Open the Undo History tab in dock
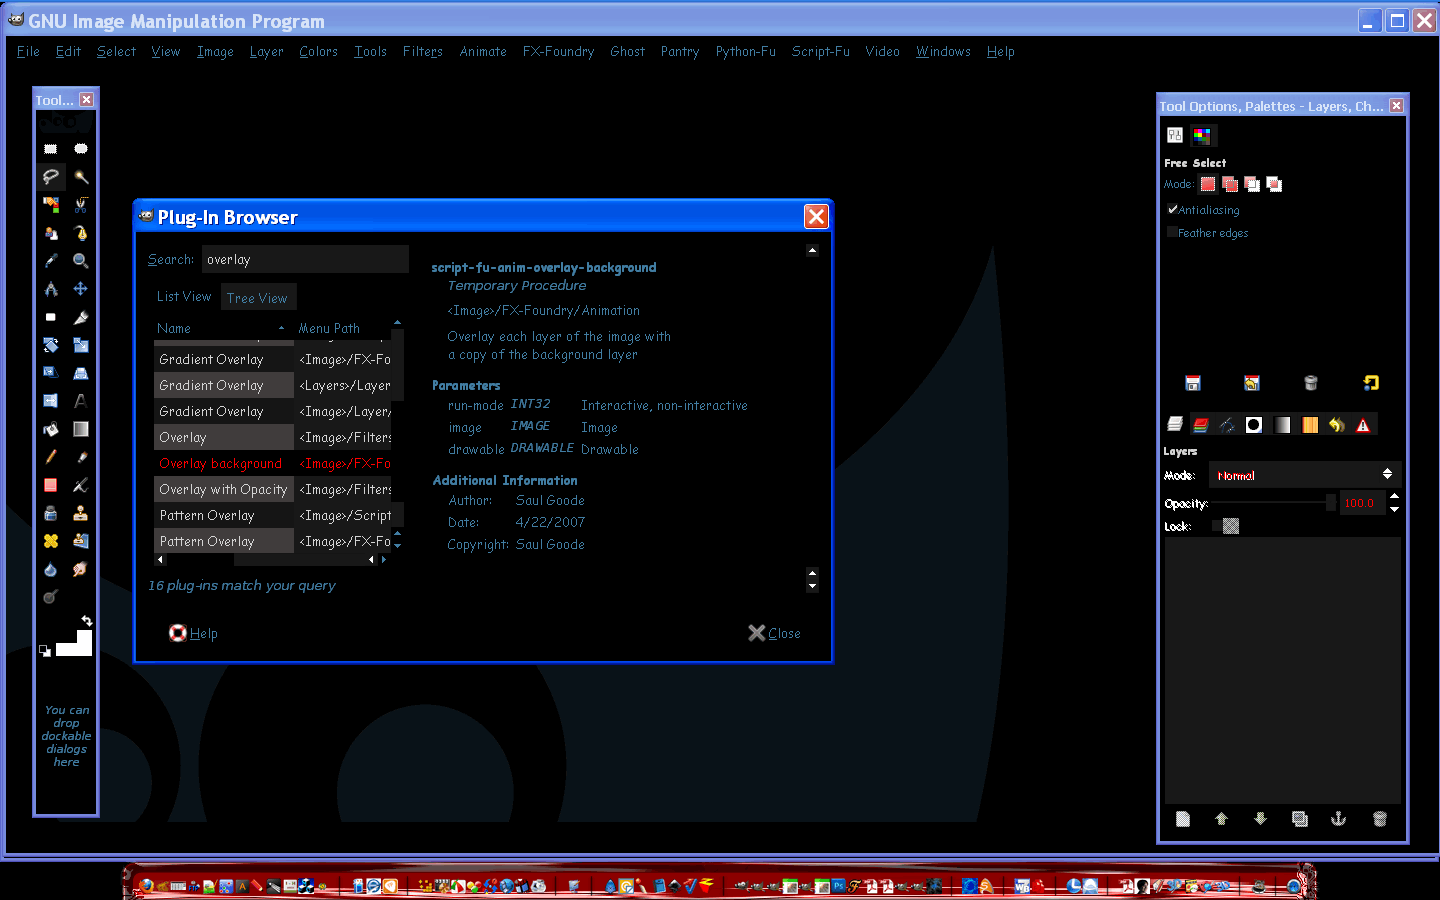 point(1337,425)
